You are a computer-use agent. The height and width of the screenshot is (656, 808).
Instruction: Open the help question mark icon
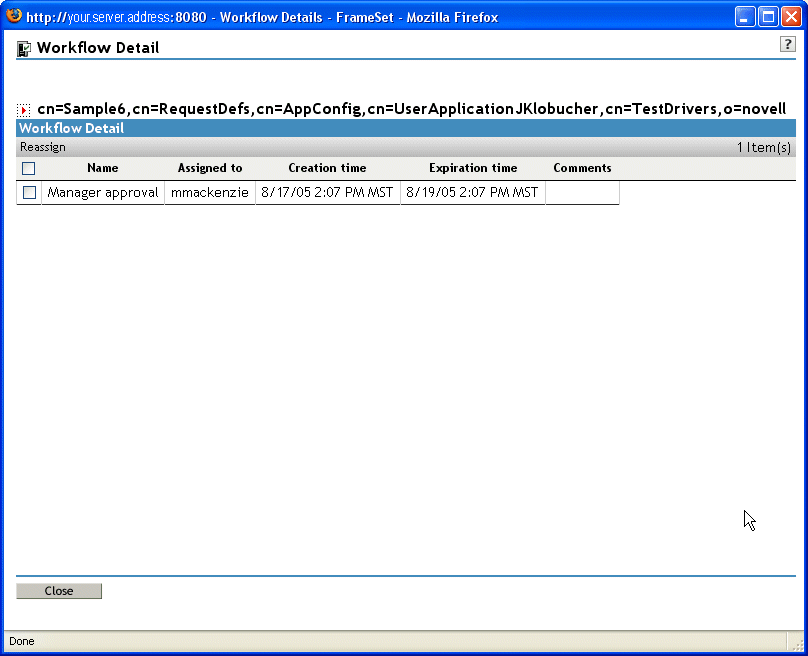point(787,44)
